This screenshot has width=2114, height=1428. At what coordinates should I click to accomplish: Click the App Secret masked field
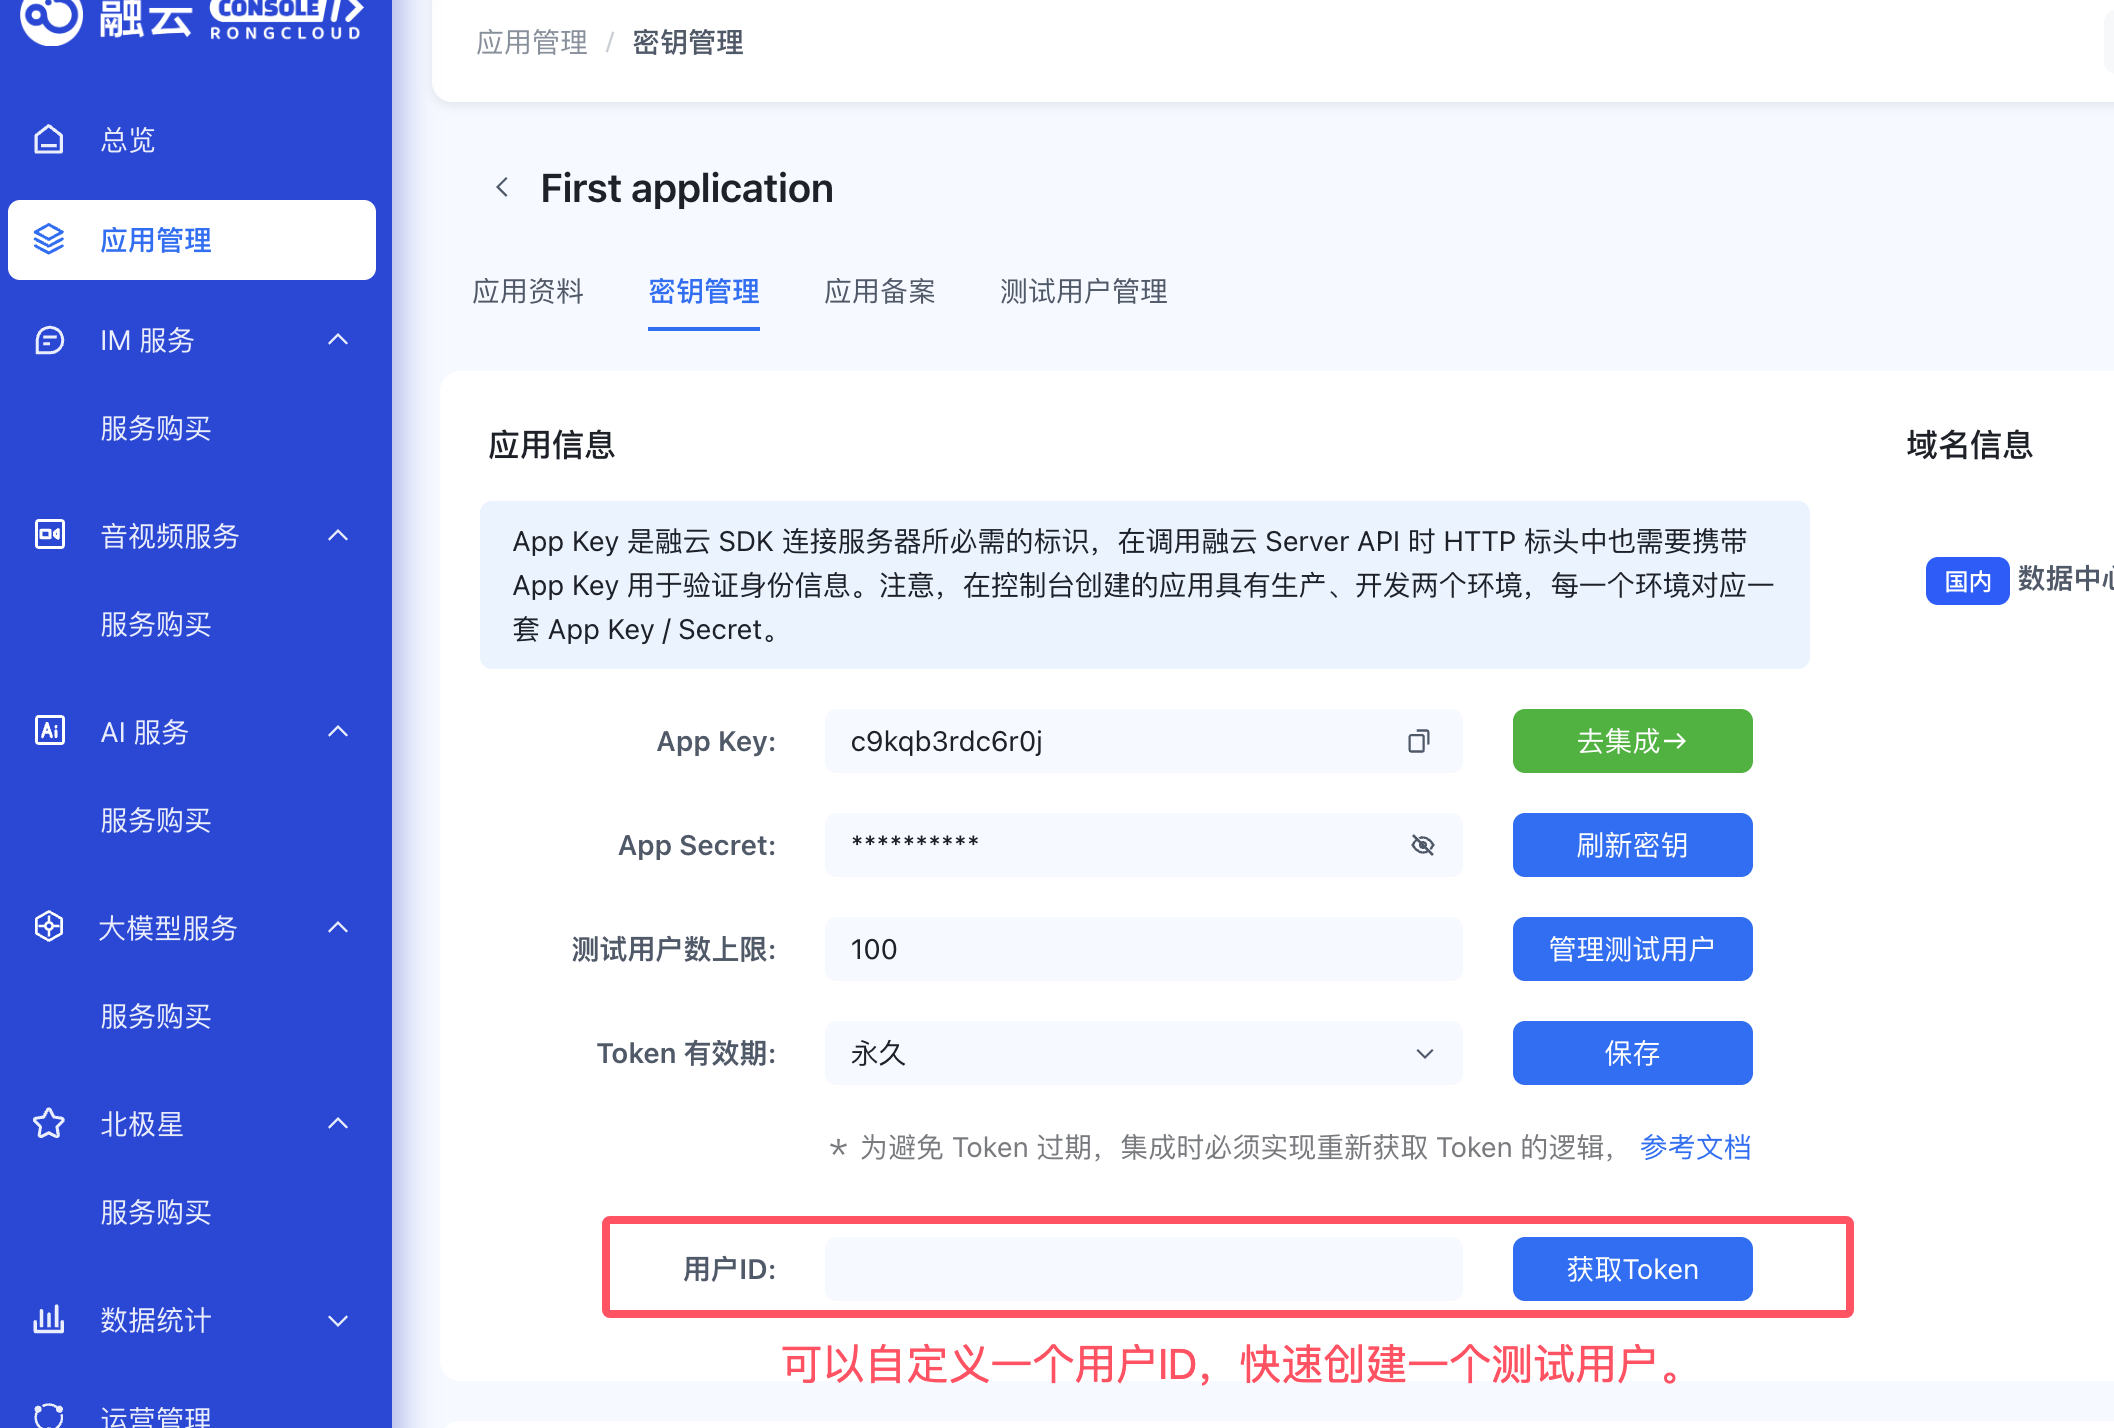pos(1143,845)
